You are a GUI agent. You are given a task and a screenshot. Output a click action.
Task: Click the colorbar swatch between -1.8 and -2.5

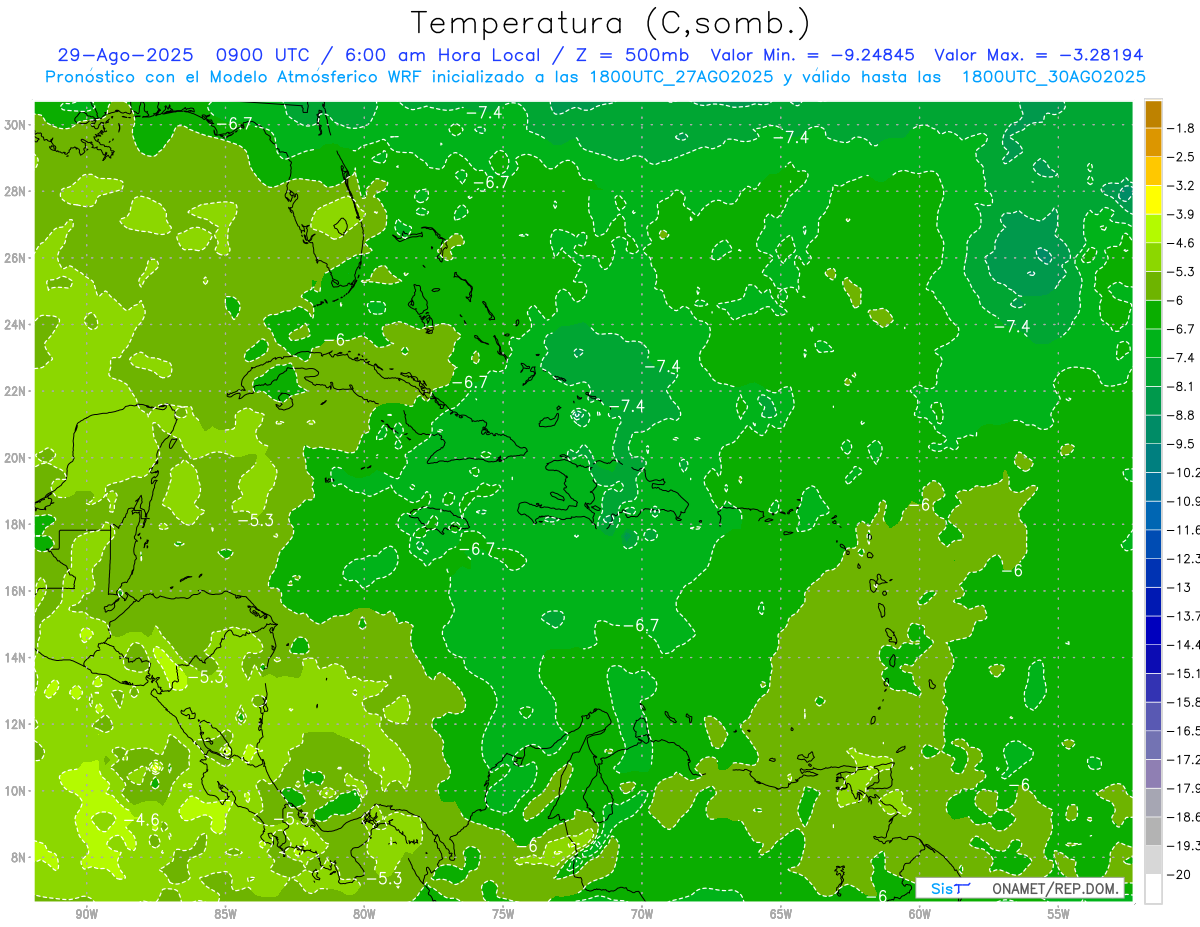pyautogui.click(x=1153, y=142)
